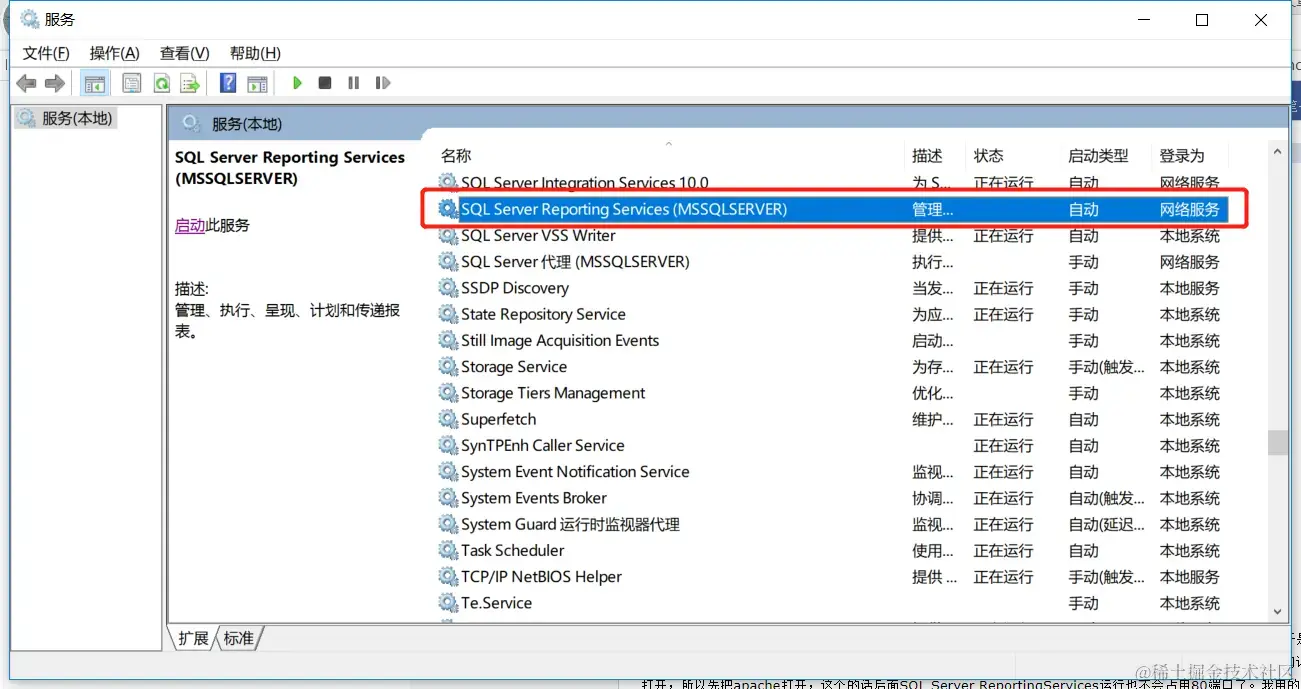1301x689 pixels.
Task: Click the Pause Service toolbar button
Action: [353, 83]
